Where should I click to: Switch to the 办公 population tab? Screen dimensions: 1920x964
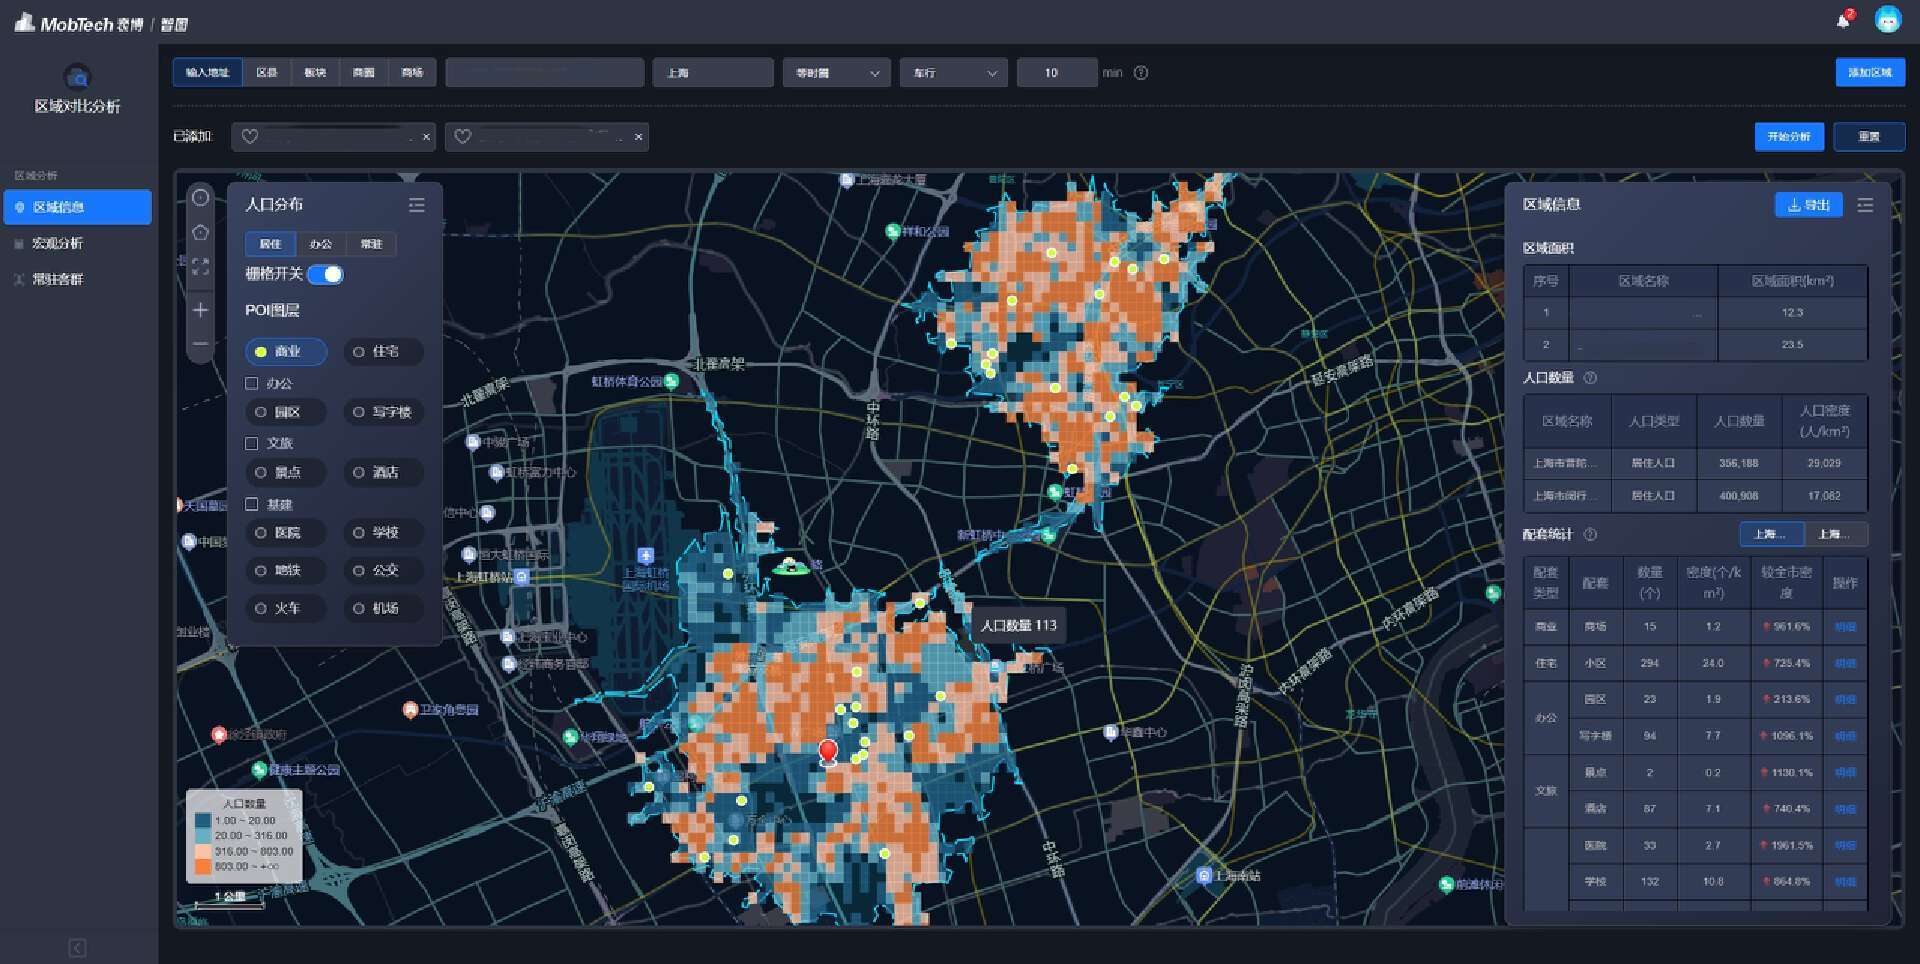tap(320, 244)
